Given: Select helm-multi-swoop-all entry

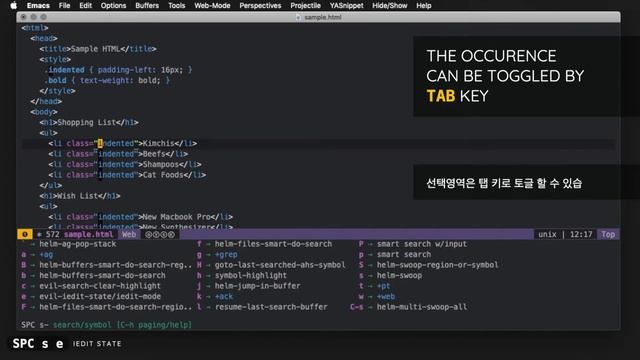Looking at the screenshot, I should coord(422,307).
